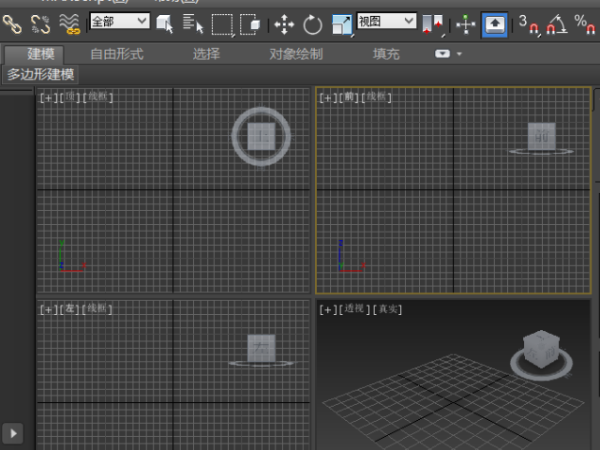This screenshot has width=600, height=450.
Task: Click the Bind to Space Warp icon
Action: point(69,23)
